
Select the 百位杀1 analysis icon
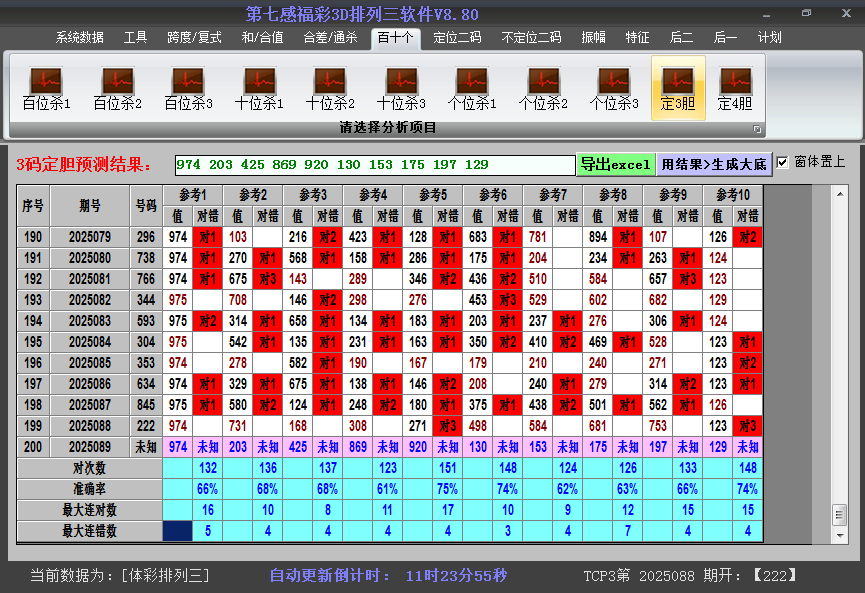46,88
